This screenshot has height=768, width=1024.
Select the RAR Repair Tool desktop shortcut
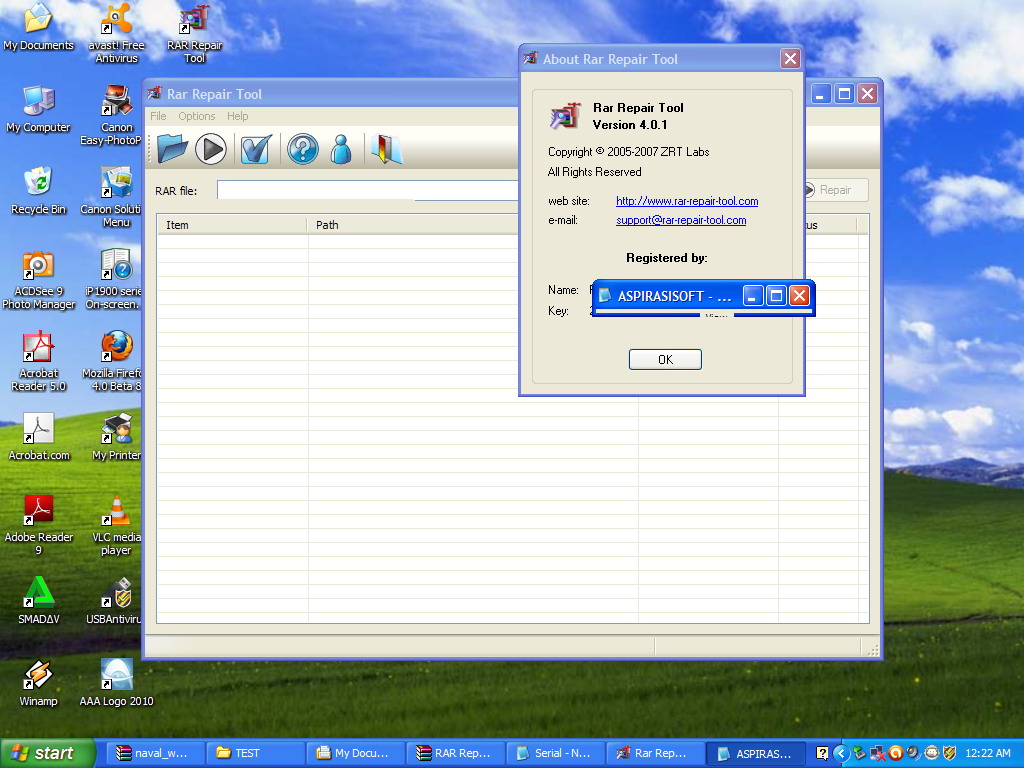coord(195,34)
